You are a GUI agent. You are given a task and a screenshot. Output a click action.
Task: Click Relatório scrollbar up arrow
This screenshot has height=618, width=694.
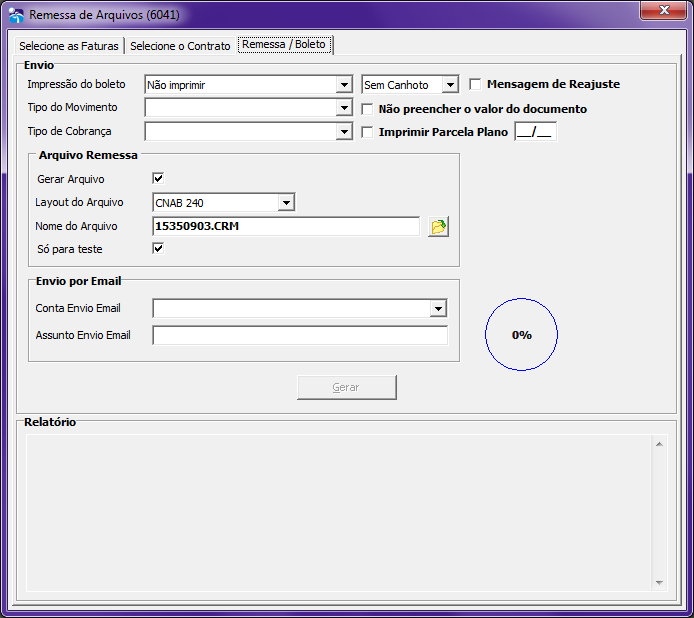[x=659, y=444]
